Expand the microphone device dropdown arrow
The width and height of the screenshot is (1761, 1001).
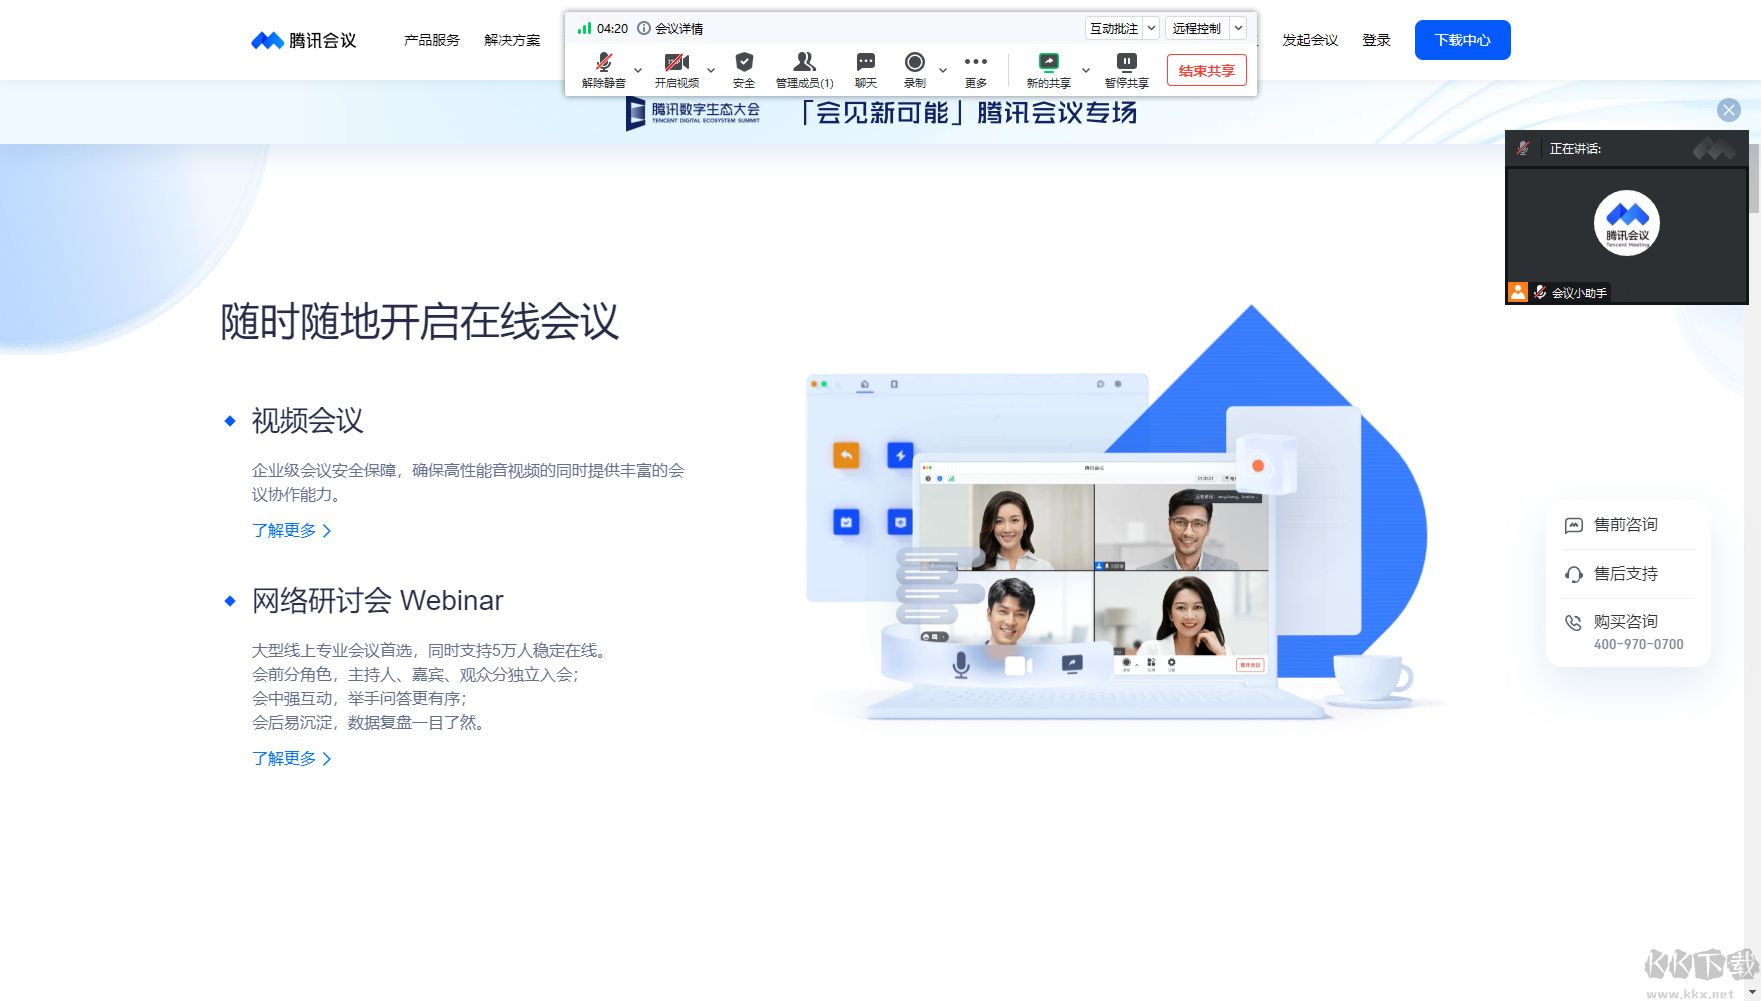[x=638, y=70]
